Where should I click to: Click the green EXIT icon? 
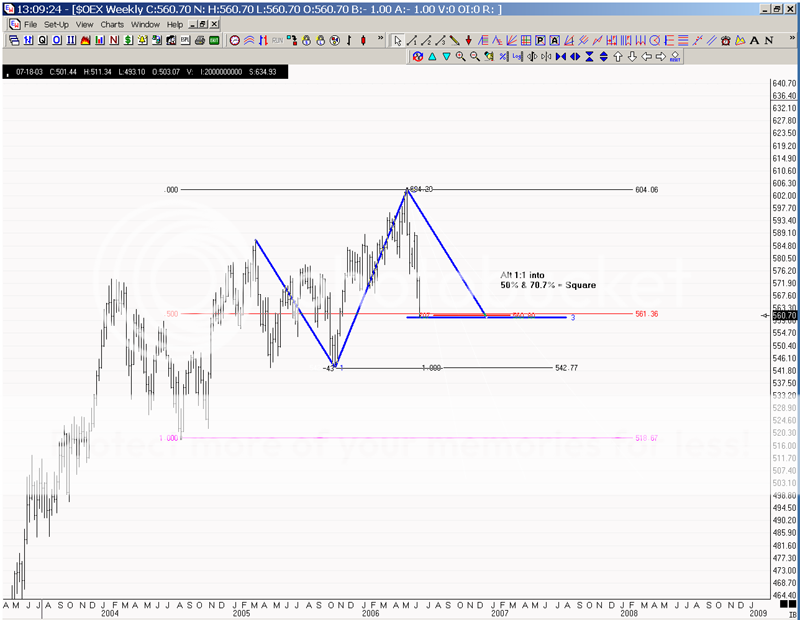pos(214,40)
